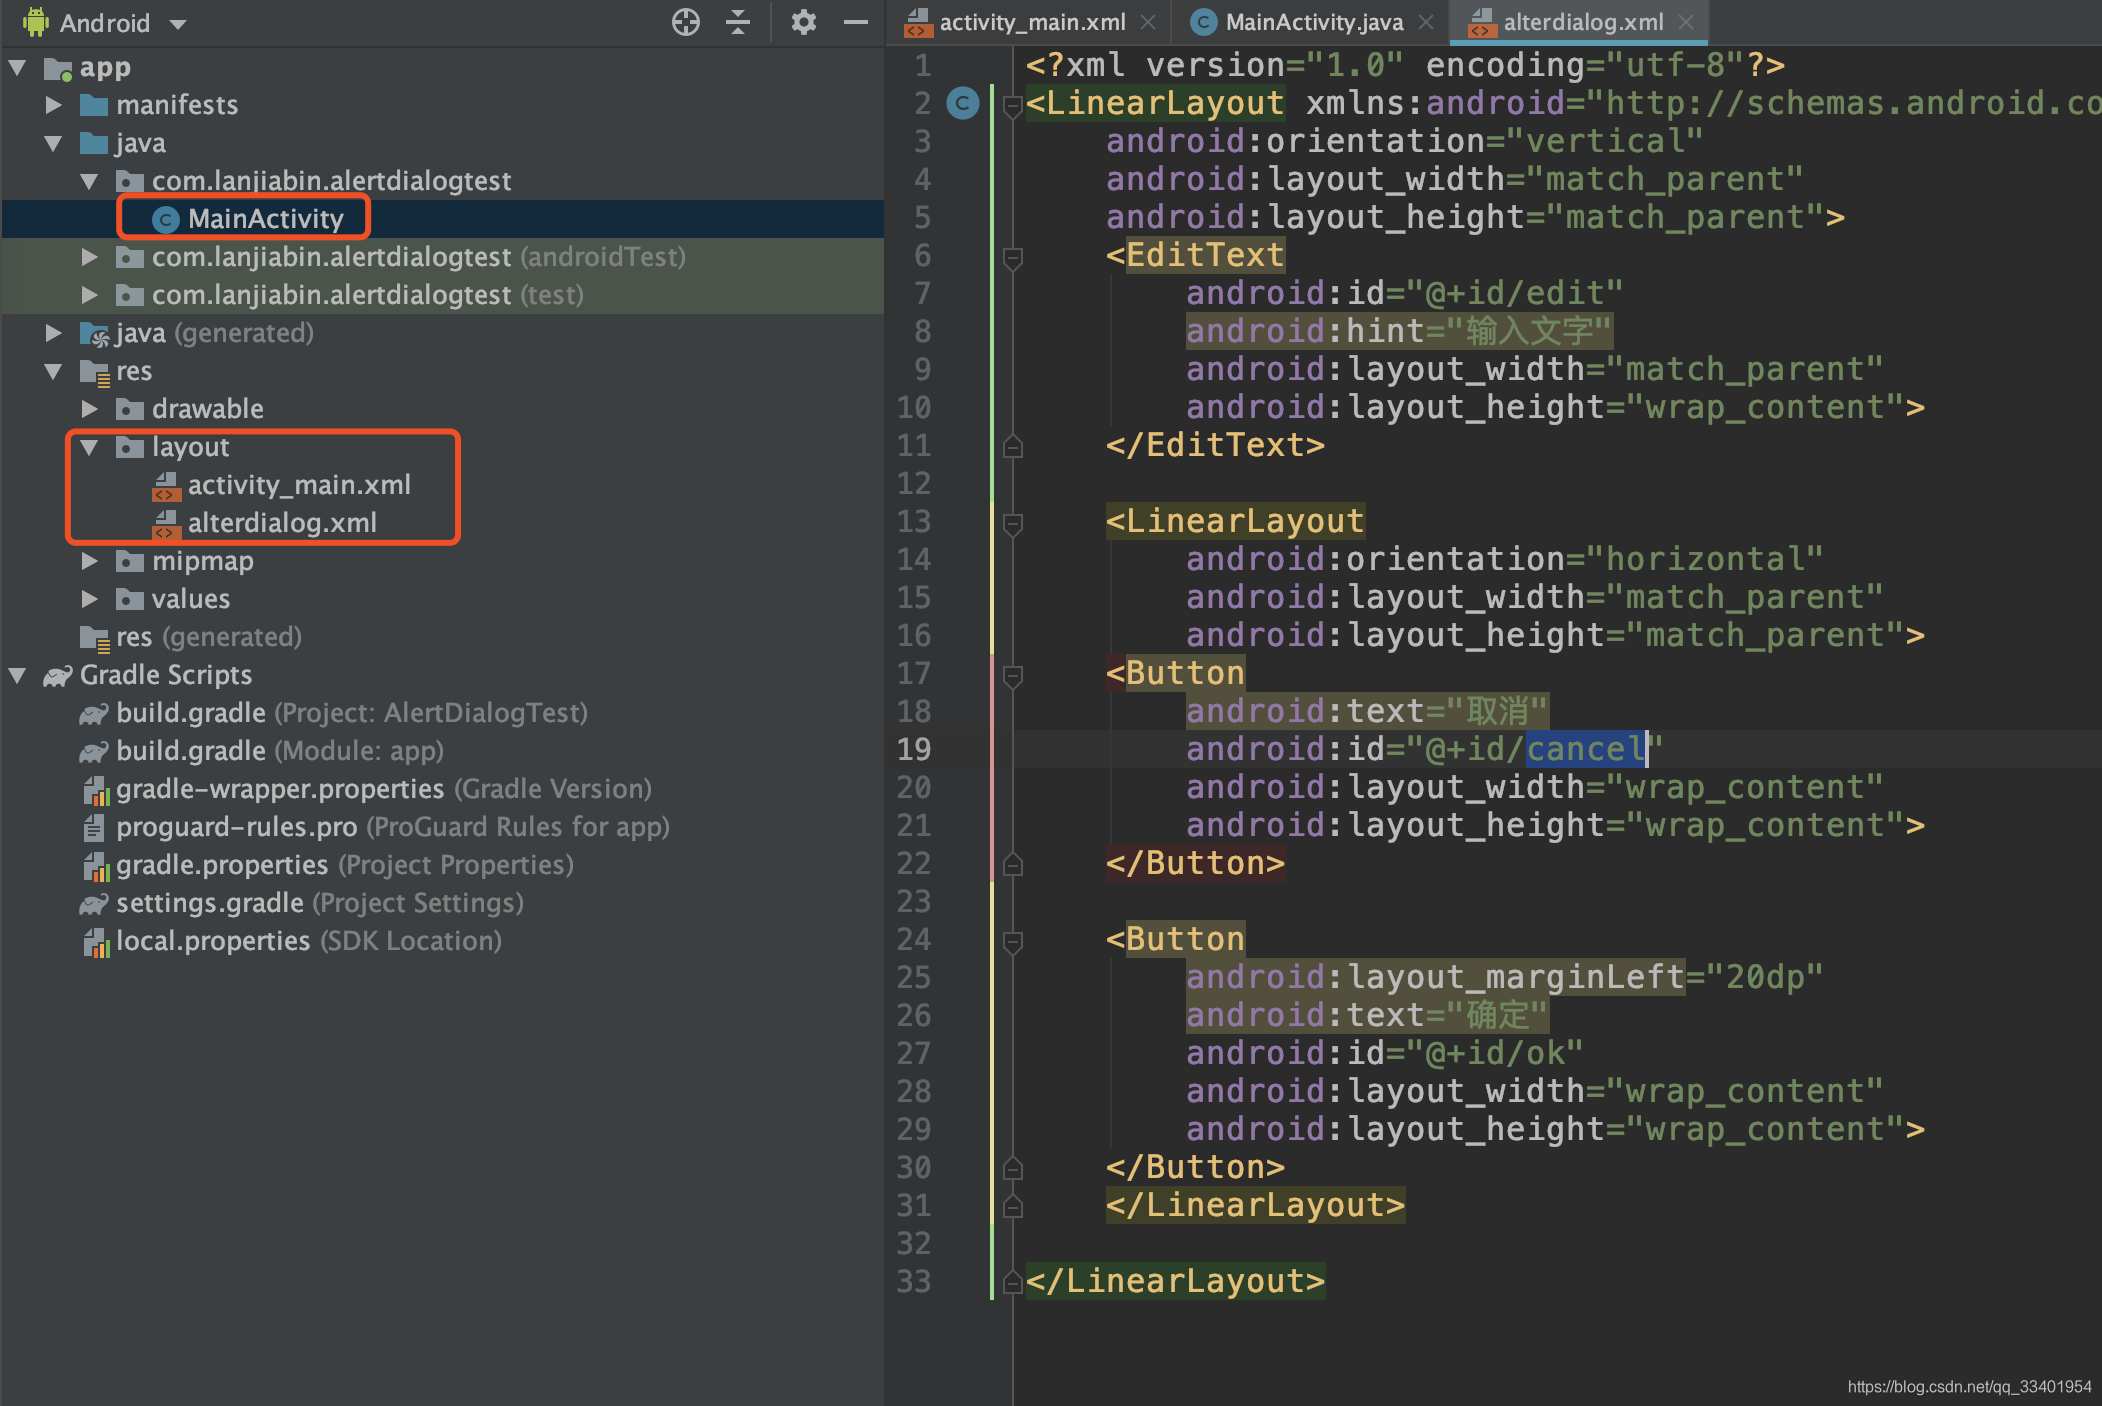The height and width of the screenshot is (1406, 2102).
Task: Expand the mipmap folder
Action: [90, 561]
